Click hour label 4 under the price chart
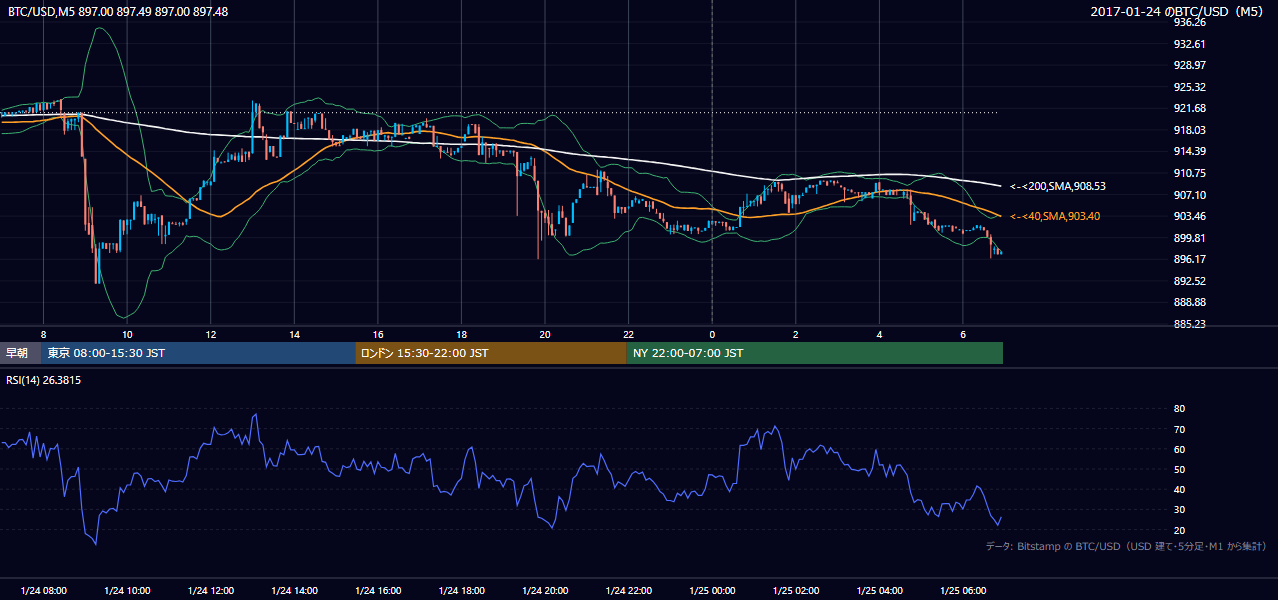The height and width of the screenshot is (600, 1278). pyautogui.click(x=879, y=334)
